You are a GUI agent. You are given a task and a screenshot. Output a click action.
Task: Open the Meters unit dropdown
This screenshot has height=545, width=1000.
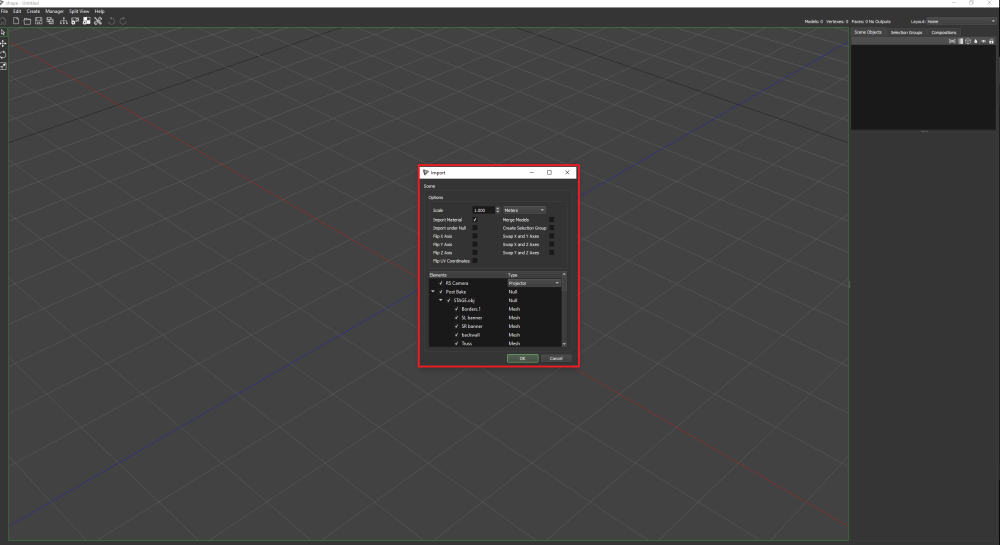pyautogui.click(x=524, y=210)
